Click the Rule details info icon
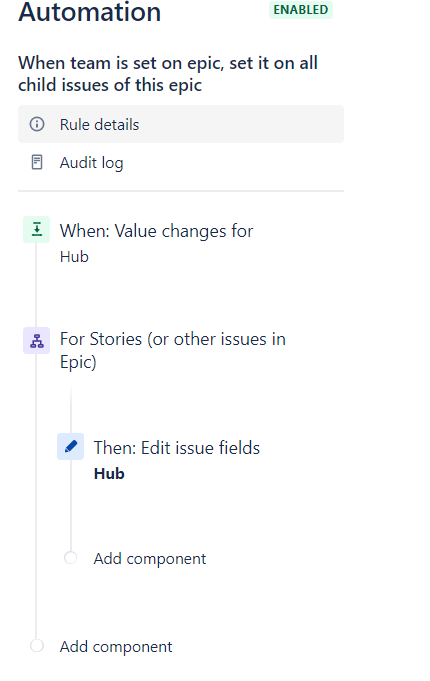 [x=37, y=124]
